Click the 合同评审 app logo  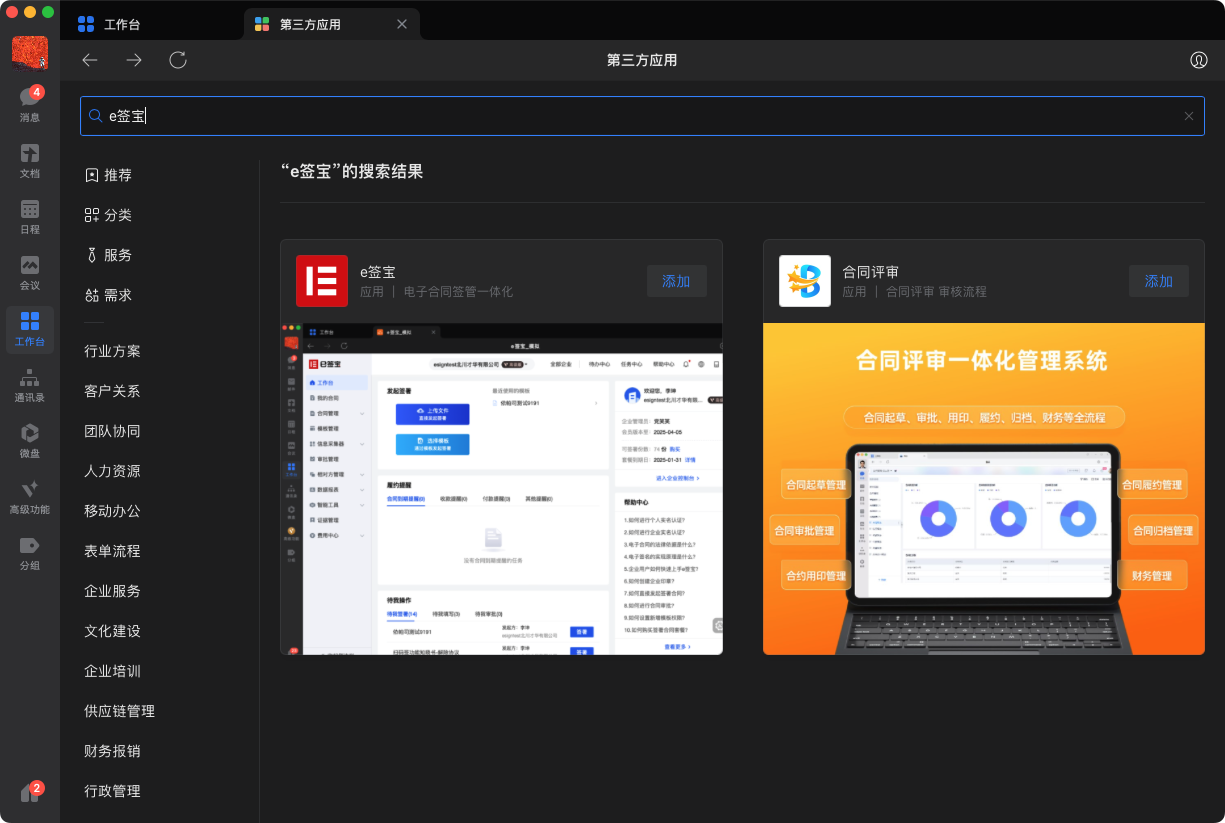pos(805,281)
